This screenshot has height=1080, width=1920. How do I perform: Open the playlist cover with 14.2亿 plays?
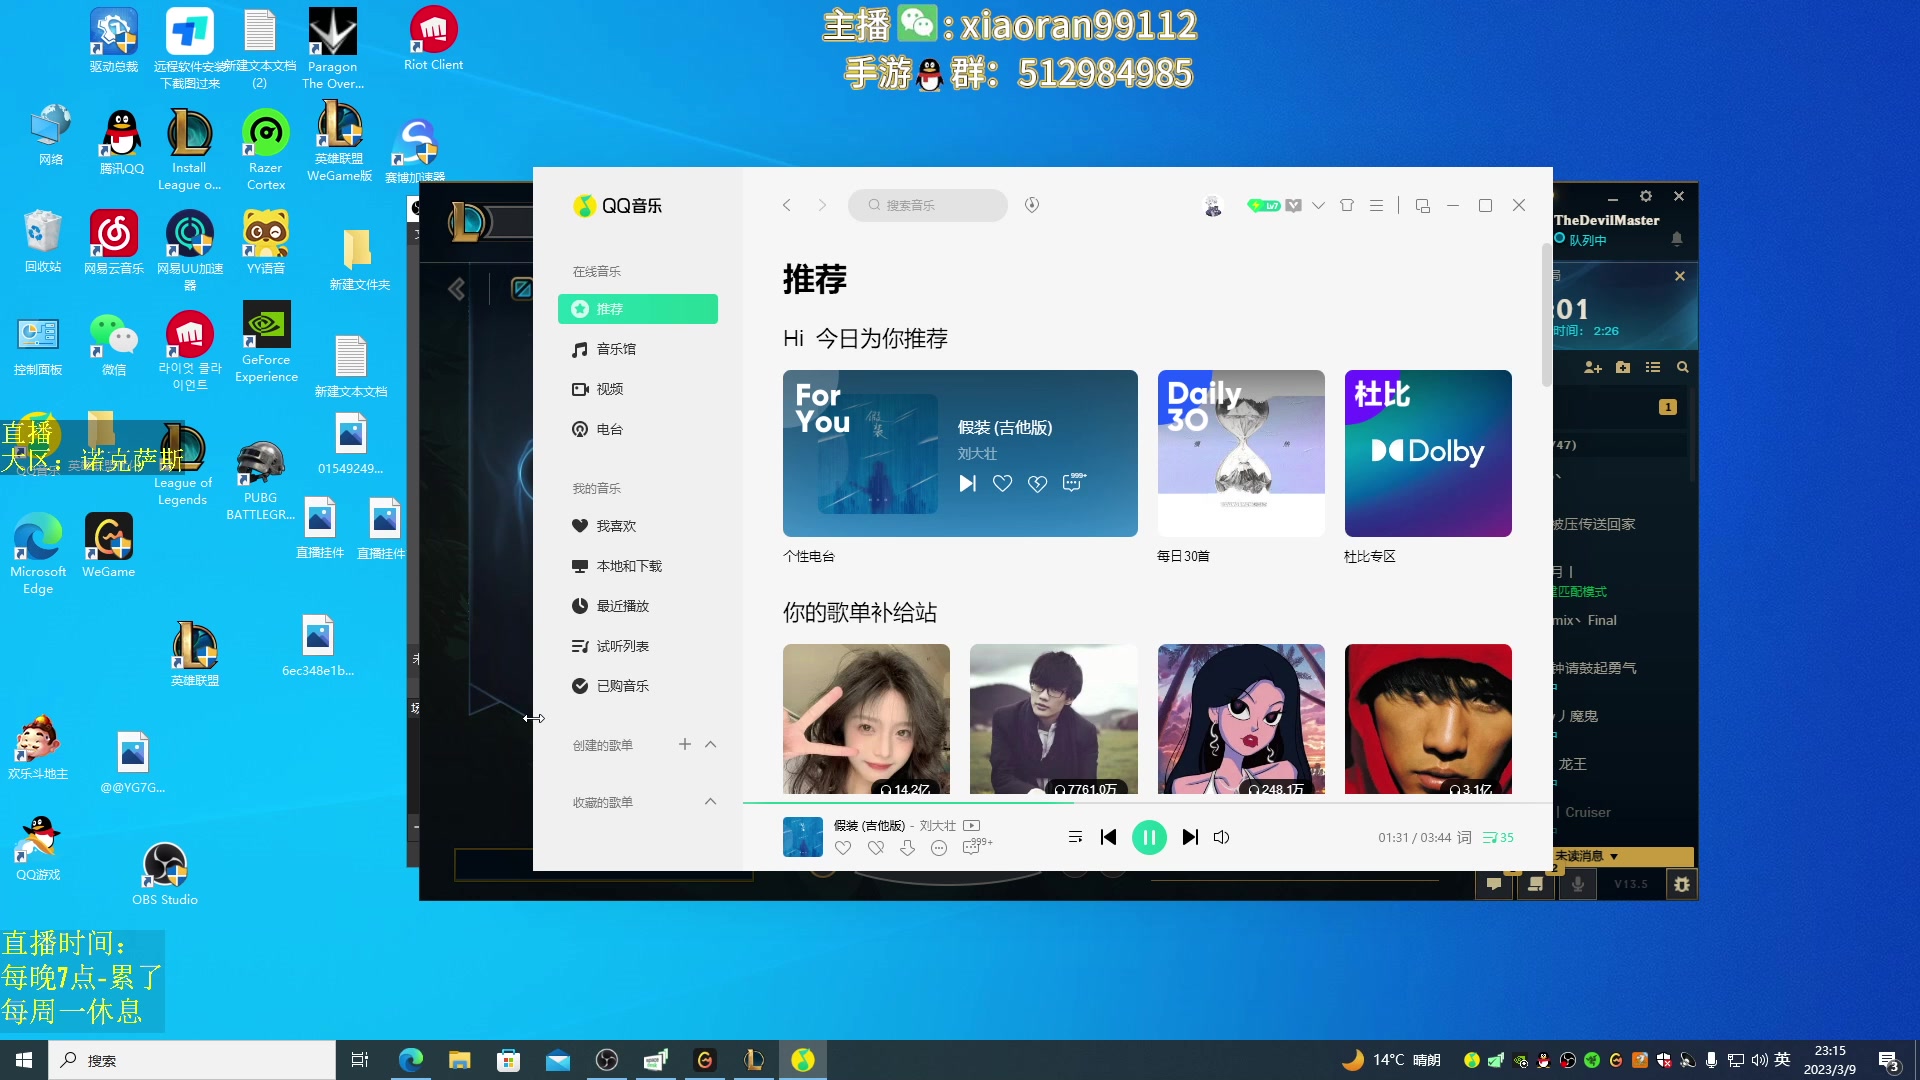[866, 719]
